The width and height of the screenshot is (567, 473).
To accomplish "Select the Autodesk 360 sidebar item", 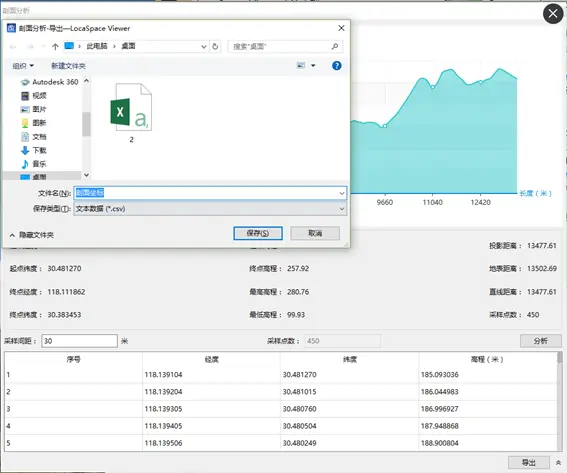I will click(x=50, y=82).
